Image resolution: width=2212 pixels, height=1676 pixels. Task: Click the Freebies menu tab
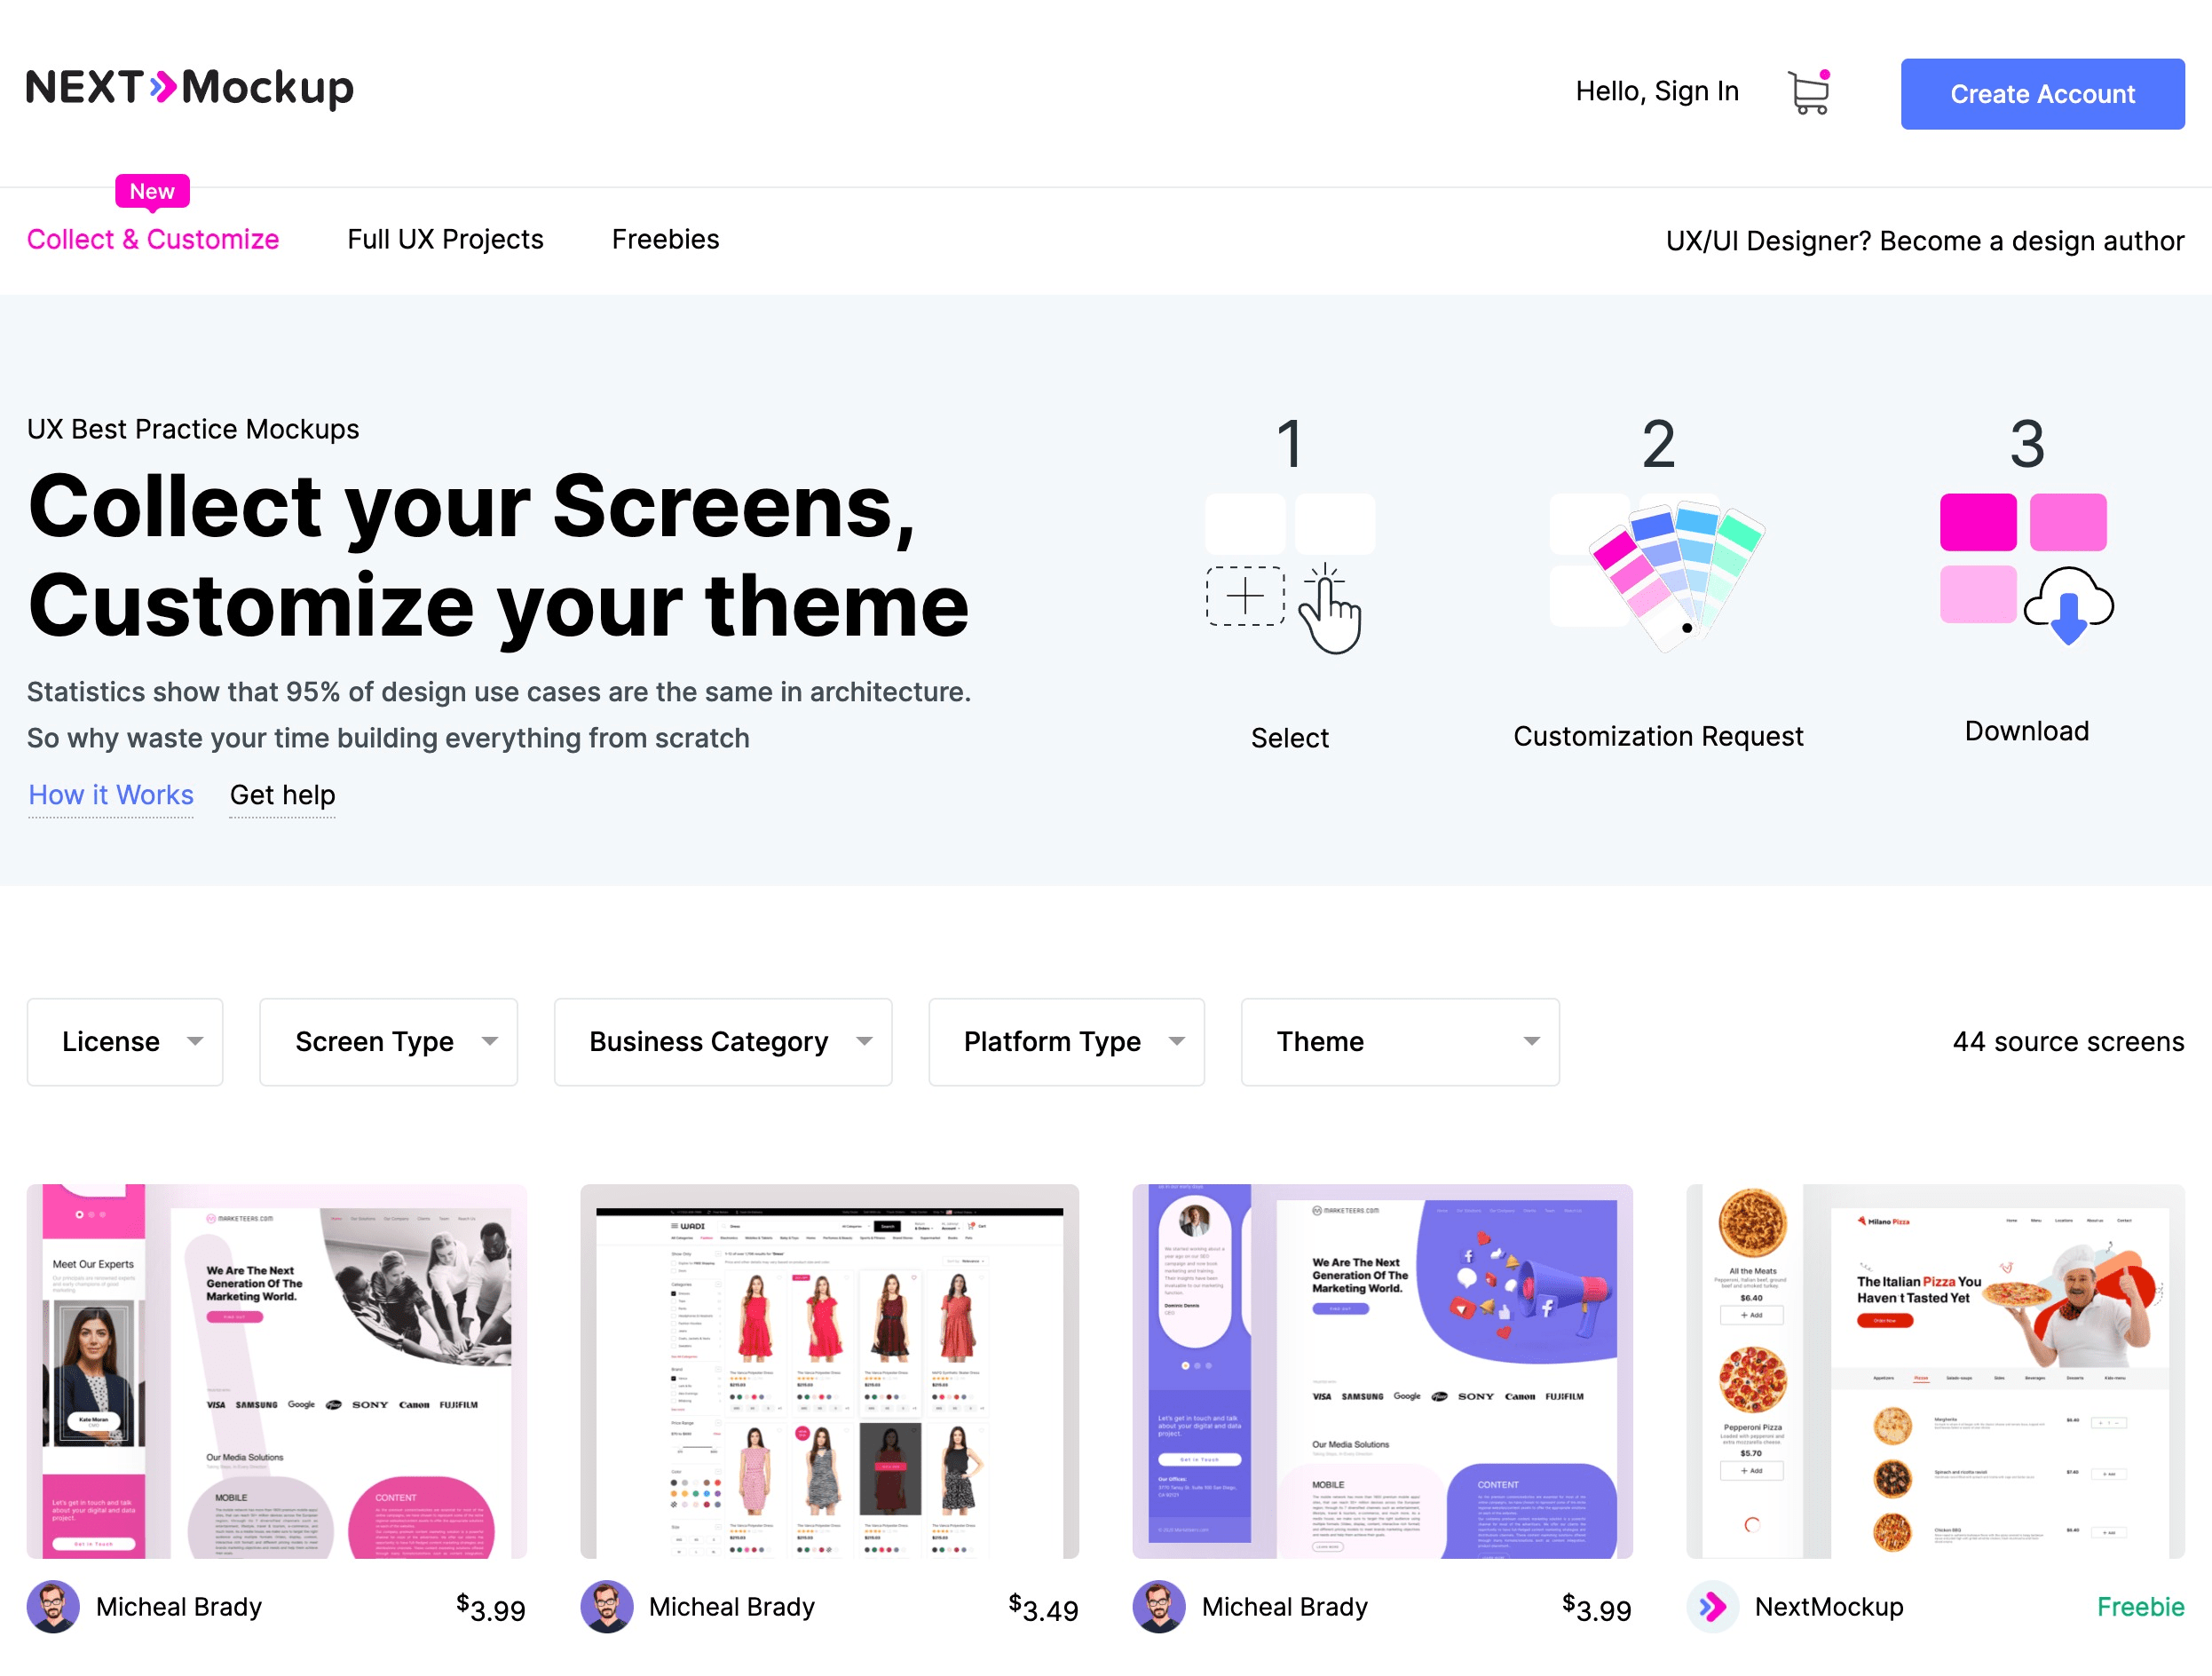pos(663,240)
